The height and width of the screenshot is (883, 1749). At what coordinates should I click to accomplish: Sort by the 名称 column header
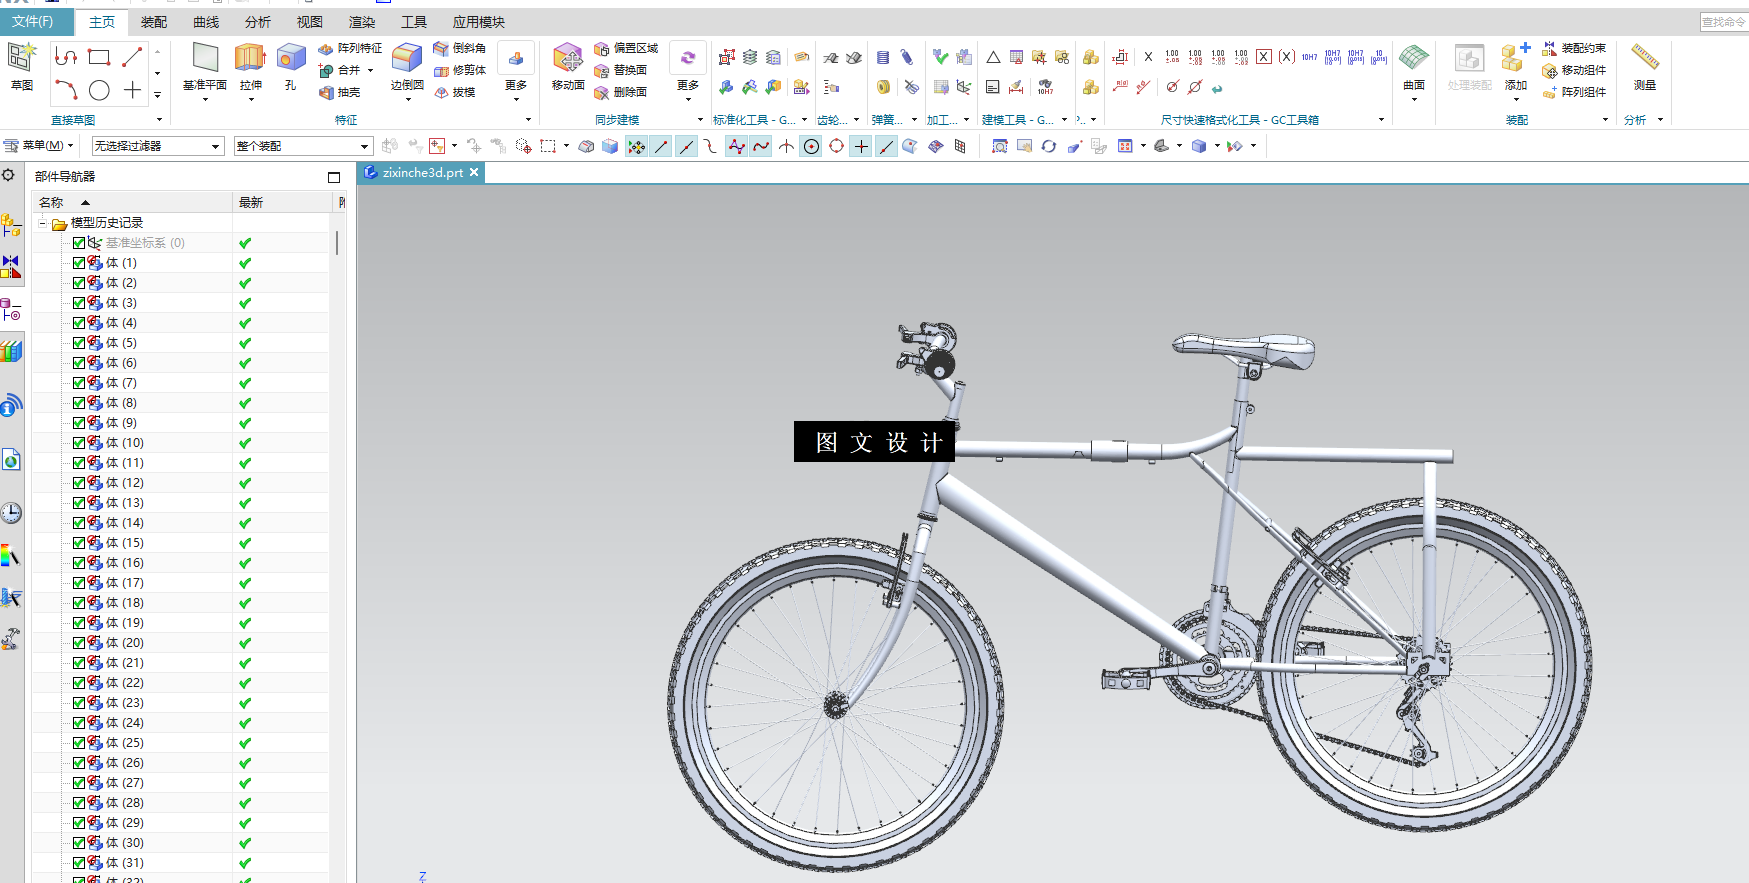[x=132, y=202]
